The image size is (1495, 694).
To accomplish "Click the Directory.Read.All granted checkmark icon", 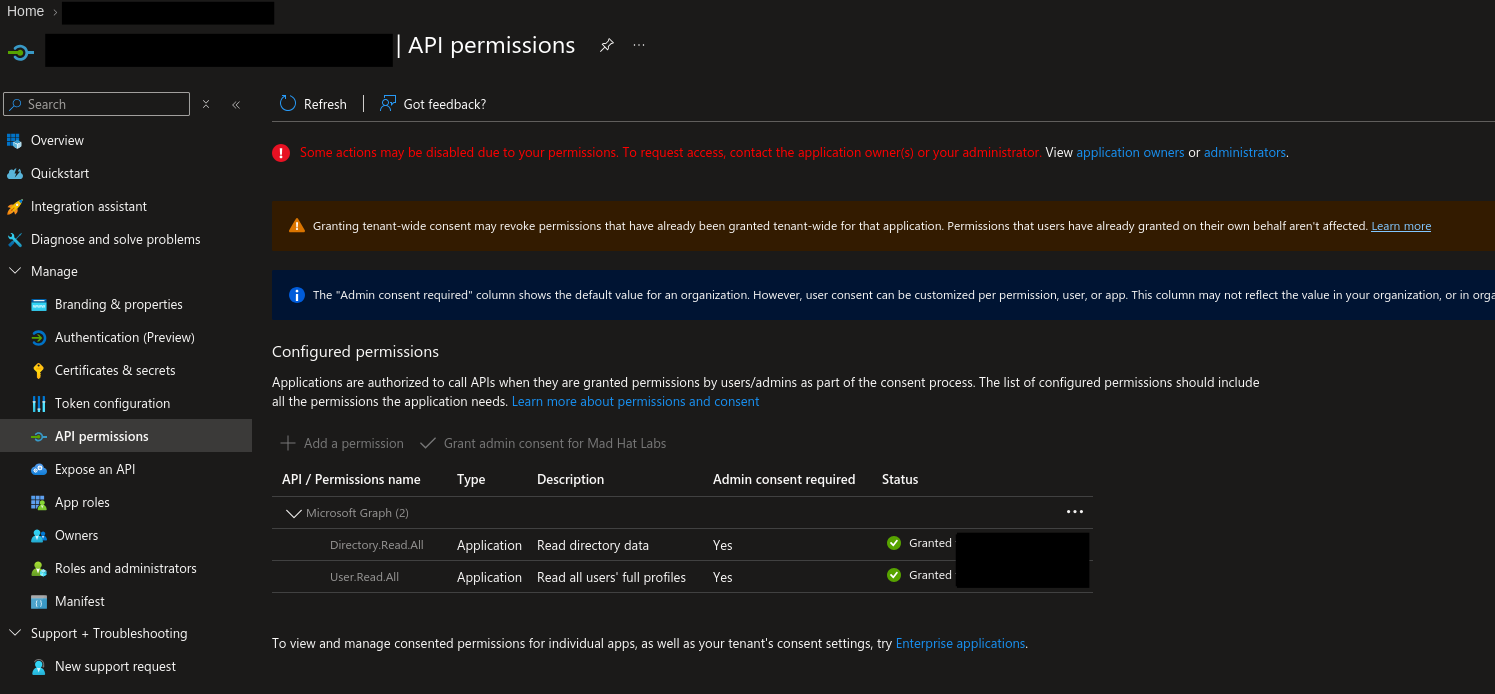I will tap(894, 543).
